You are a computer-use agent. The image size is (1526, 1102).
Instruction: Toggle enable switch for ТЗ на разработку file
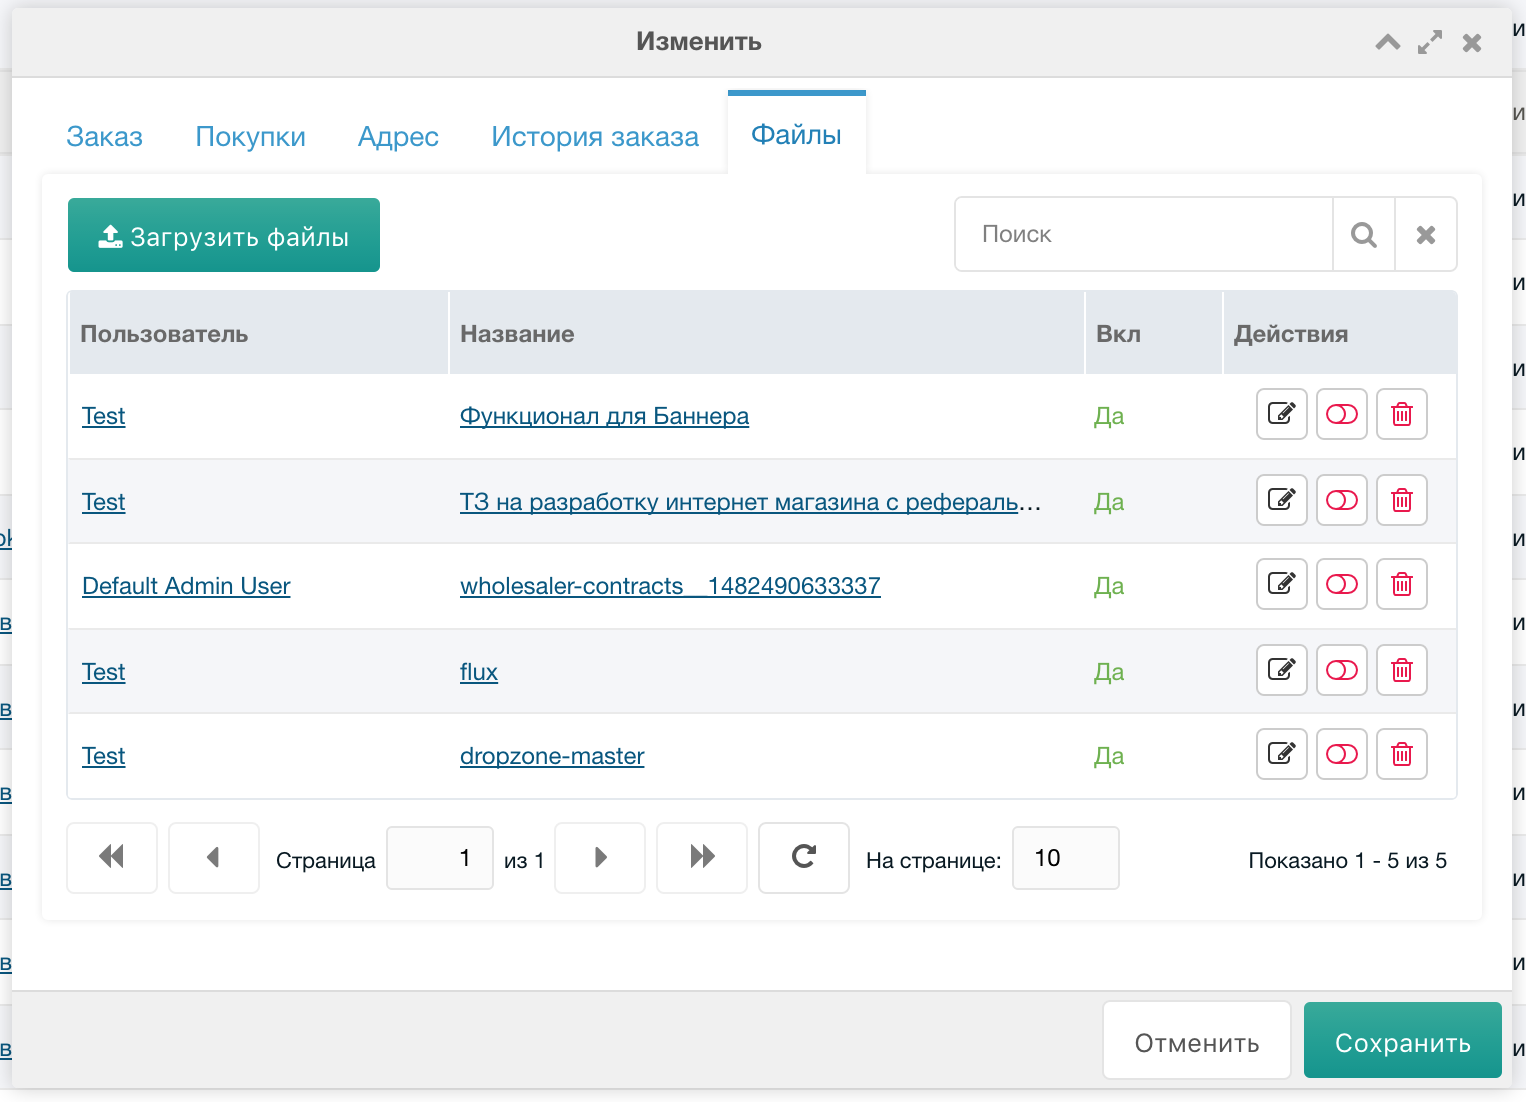coord(1341,500)
